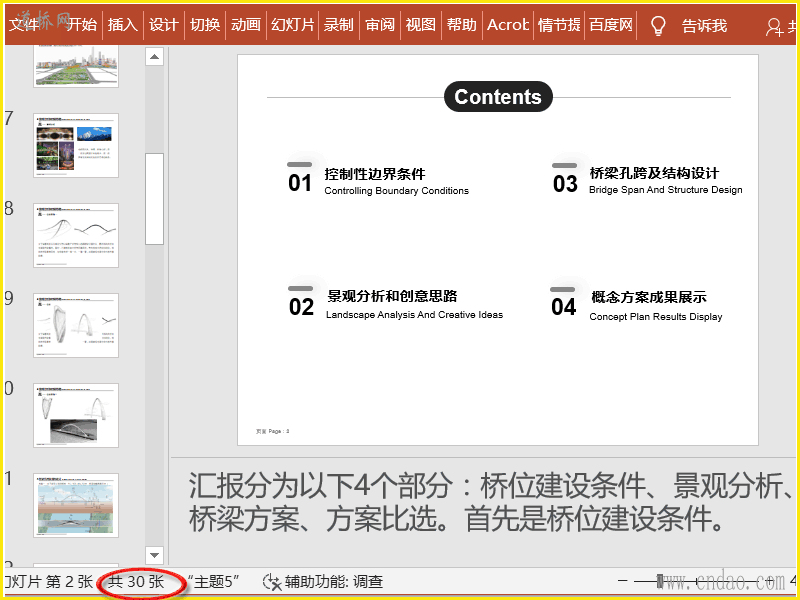Click the 告诉我 search field
The width and height of the screenshot is (800, 600).
click(x=704, y=25)
